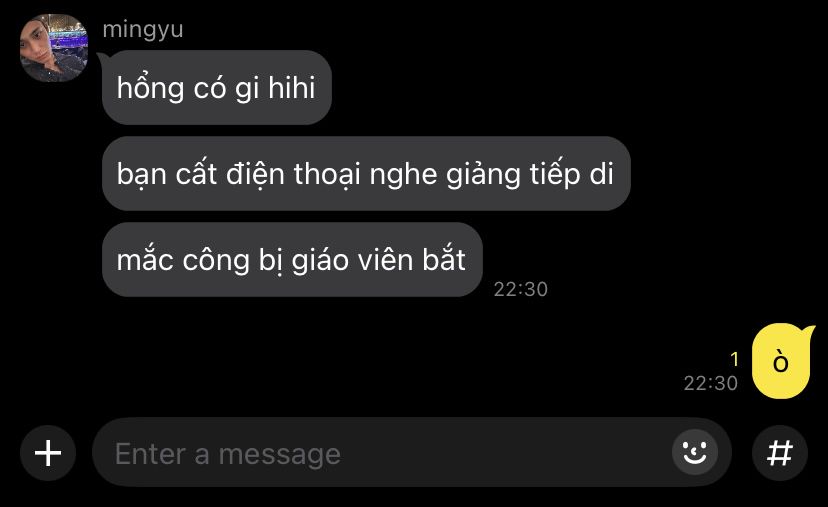828x507 pixels.
Task: Click the word "hồng" in first message
Action: tap(150, 88)
